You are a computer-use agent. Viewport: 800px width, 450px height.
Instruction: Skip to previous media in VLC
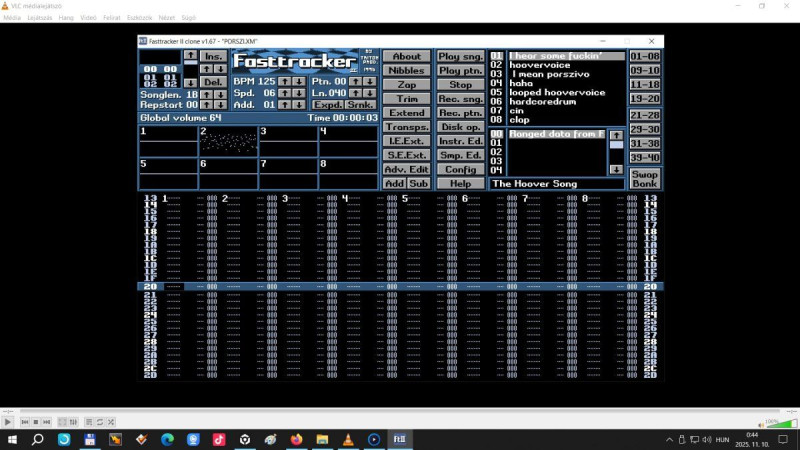coord(24,422)
